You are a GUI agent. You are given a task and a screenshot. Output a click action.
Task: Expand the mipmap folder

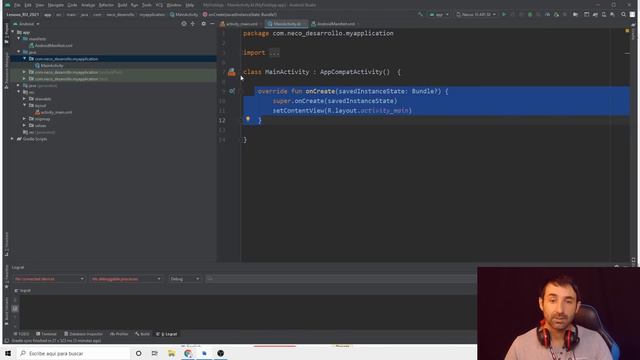pos(24,119)
